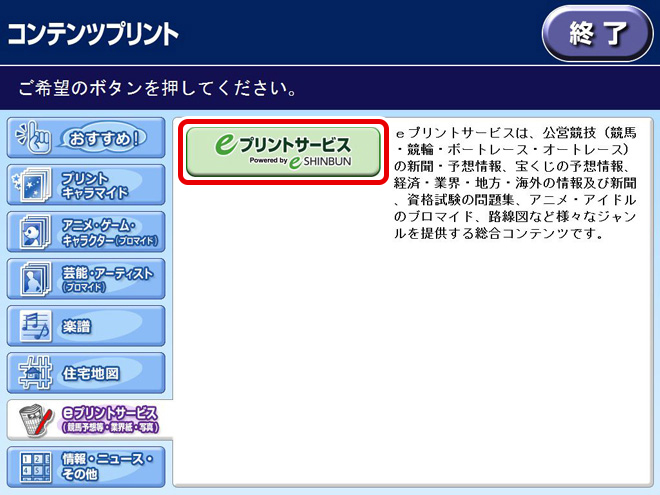Select the eプリントサービス sidebar tab
The width and height of the screenshot is (660, 495).
(x=89, y=420)
